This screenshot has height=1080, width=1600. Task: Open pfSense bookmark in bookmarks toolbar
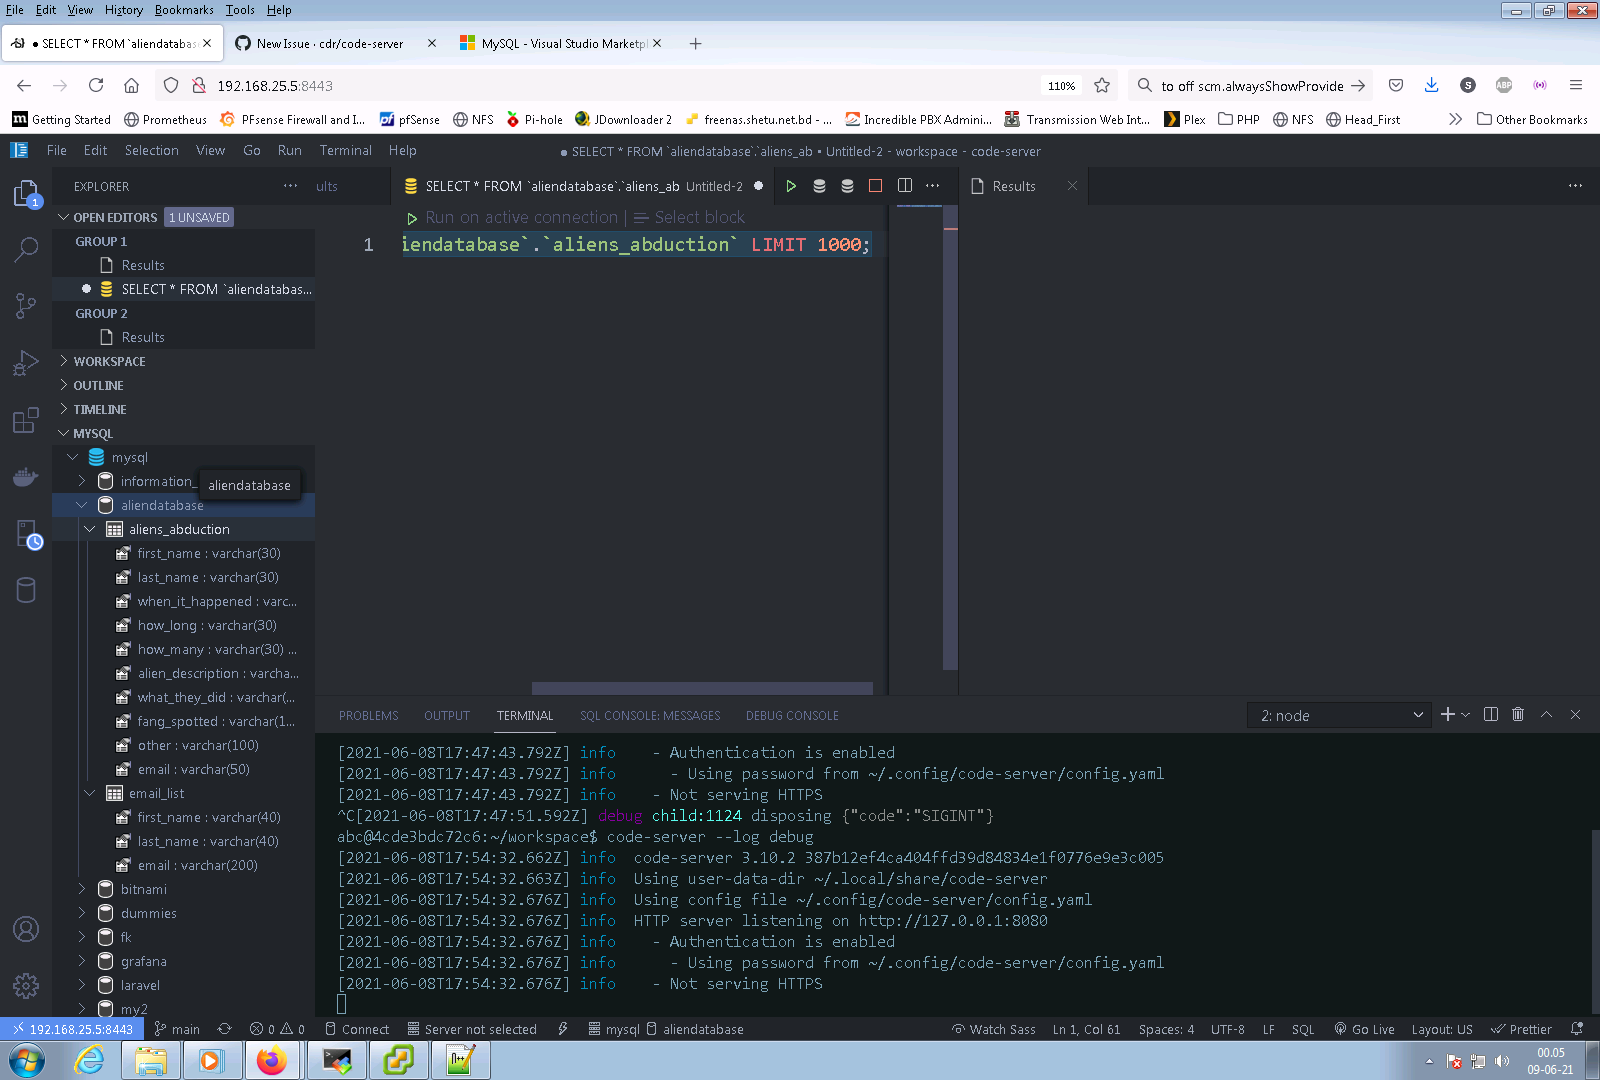tap(410, 119)
